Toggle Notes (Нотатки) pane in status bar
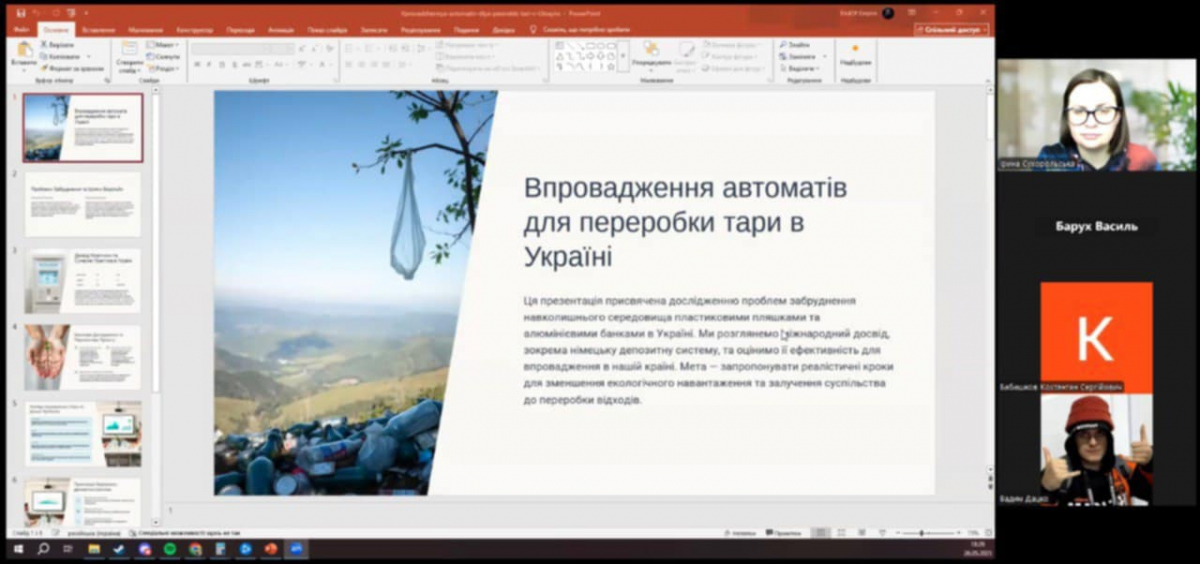The image size is (1200, 564). [x=741, y=533]
